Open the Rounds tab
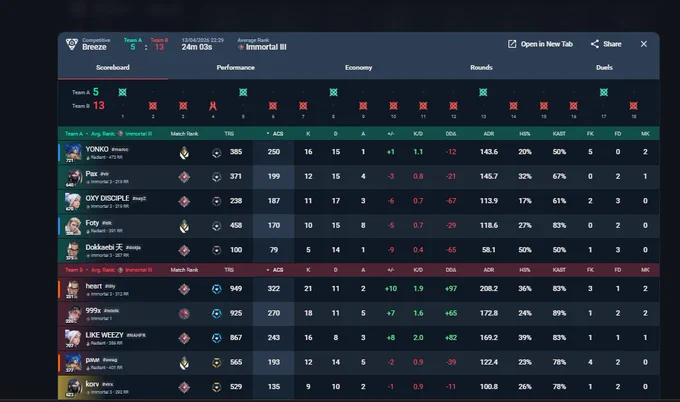680x402 pixels. coord(481,68)
